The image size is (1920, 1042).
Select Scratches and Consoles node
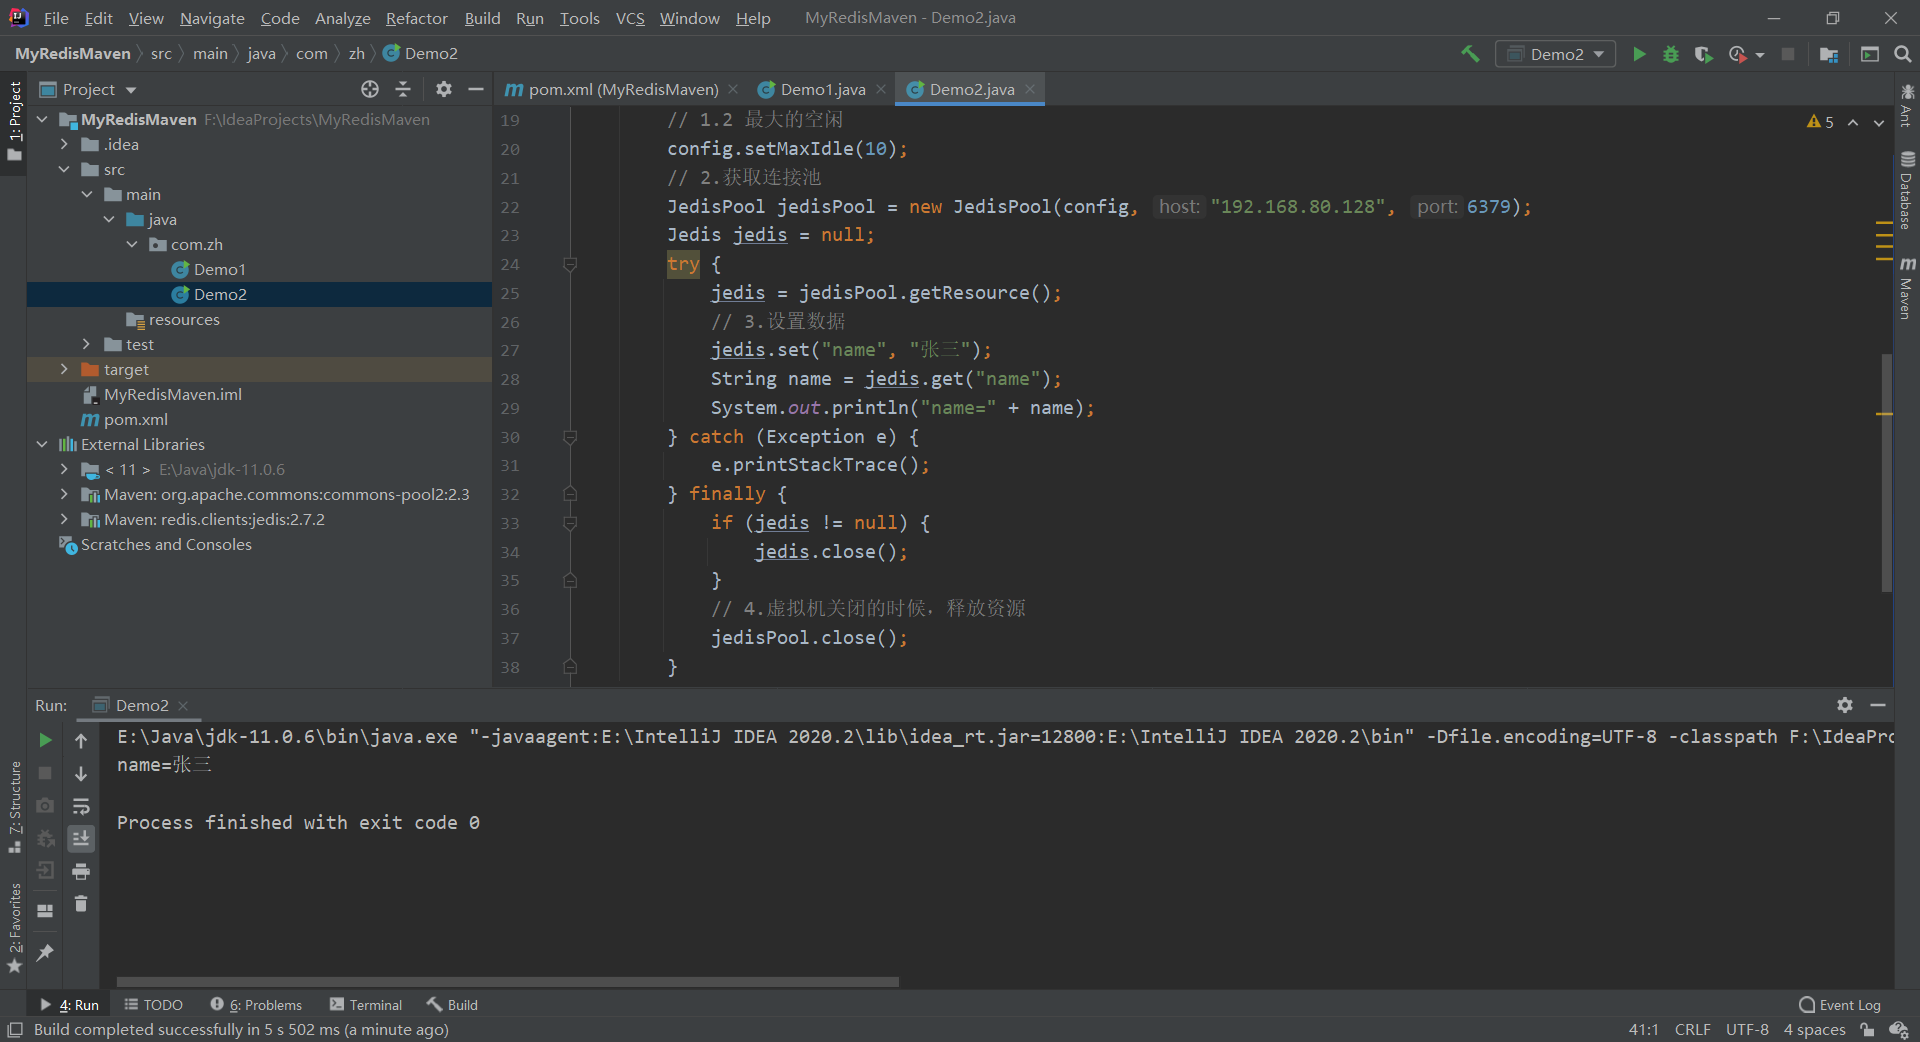pos(155,545)
